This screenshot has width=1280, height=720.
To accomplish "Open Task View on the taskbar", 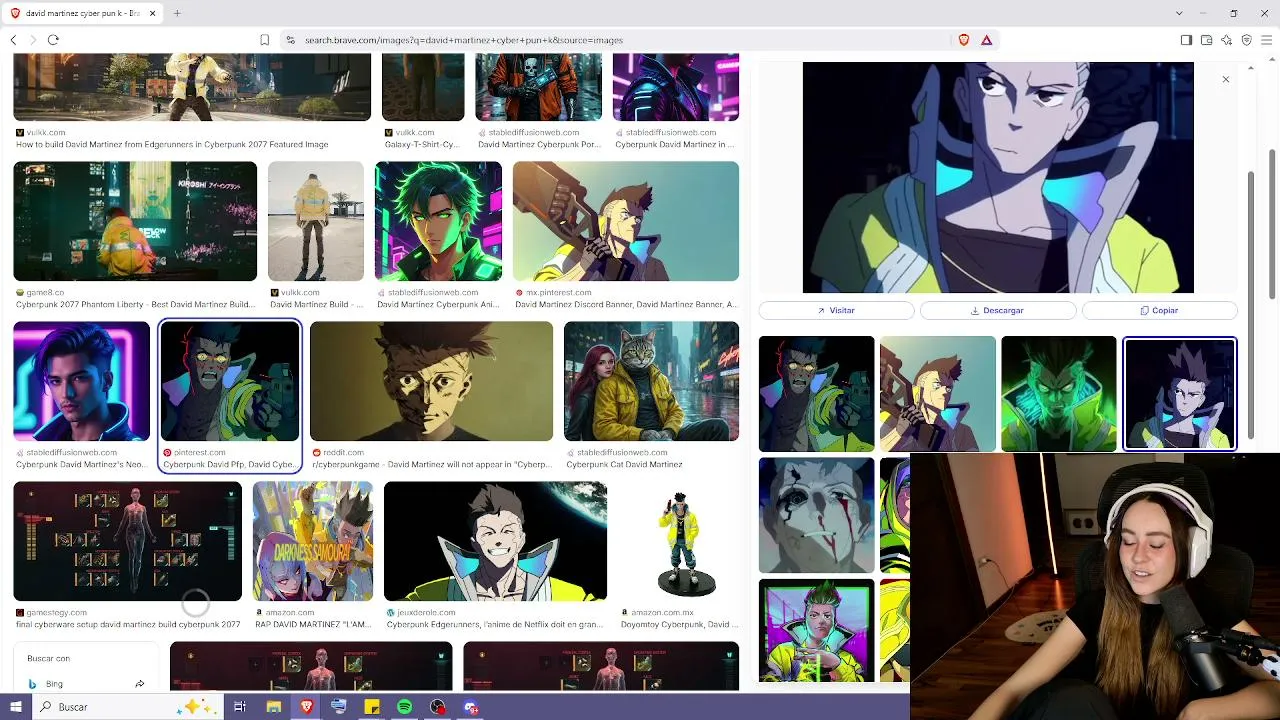I will coord(240,707).
